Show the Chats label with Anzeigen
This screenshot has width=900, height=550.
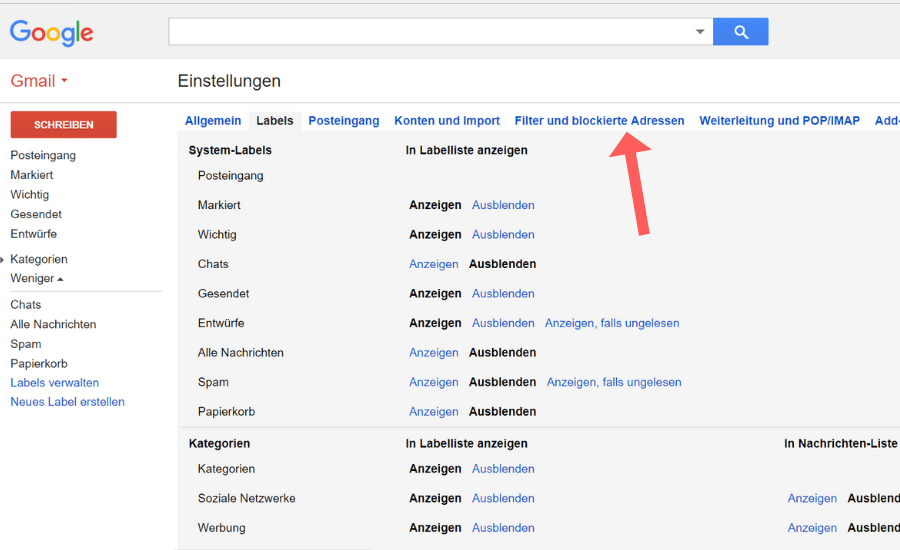pyautogui.click(x=433, y=264)
